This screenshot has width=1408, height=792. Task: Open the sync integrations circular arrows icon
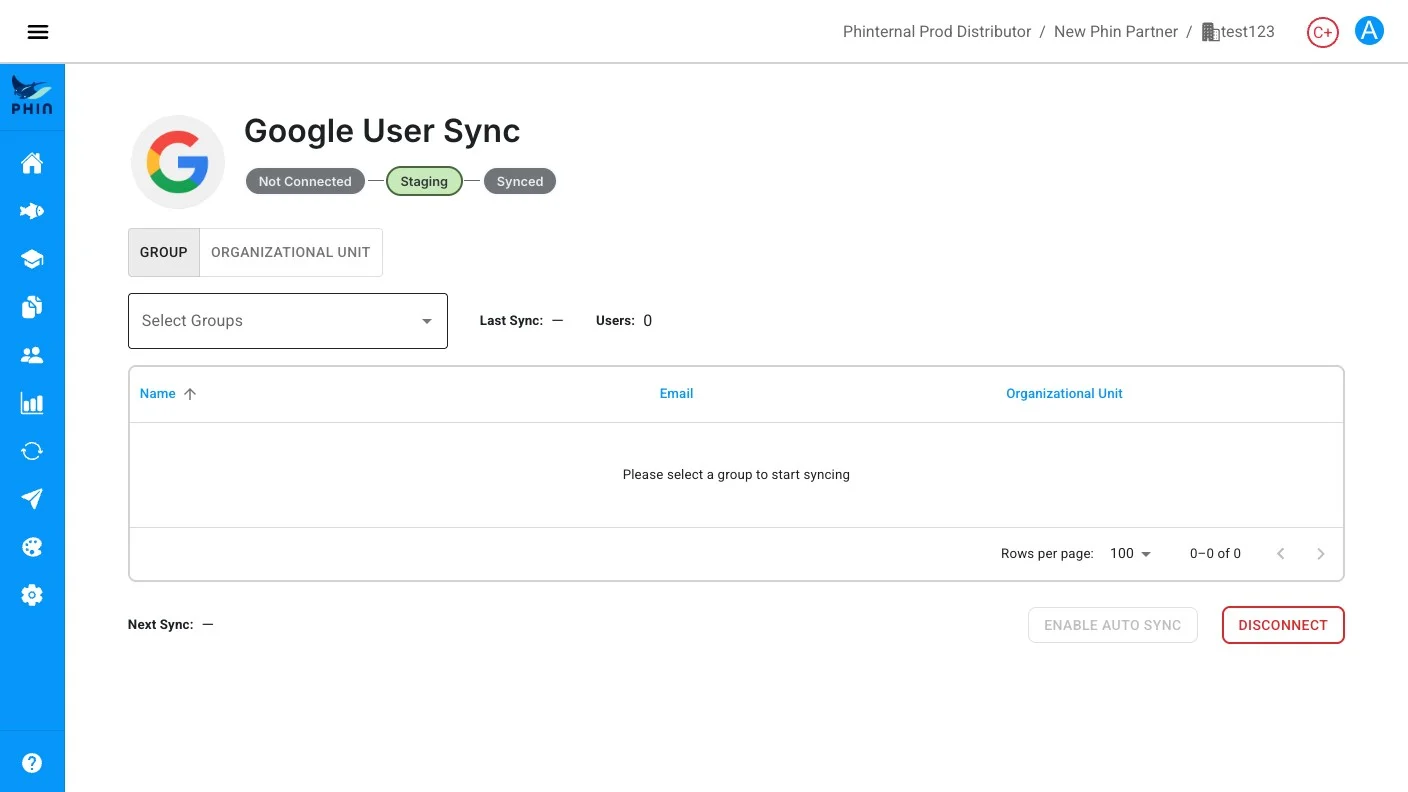point(32,451)
